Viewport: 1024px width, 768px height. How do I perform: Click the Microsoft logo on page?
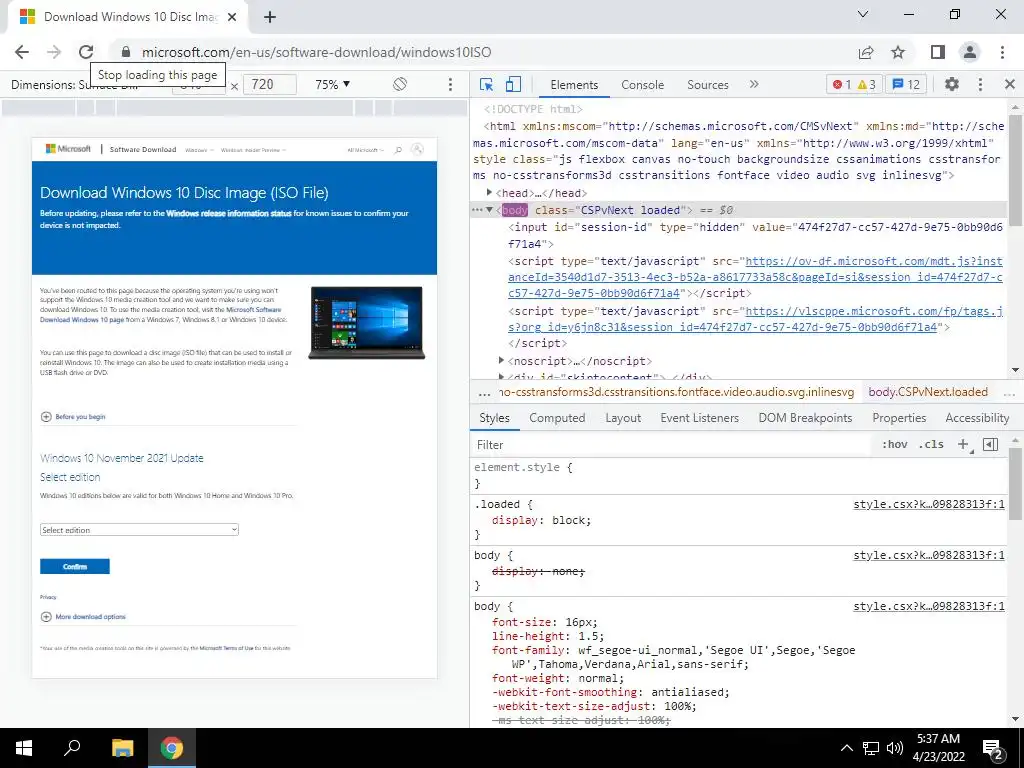click(x=68, y=149)
